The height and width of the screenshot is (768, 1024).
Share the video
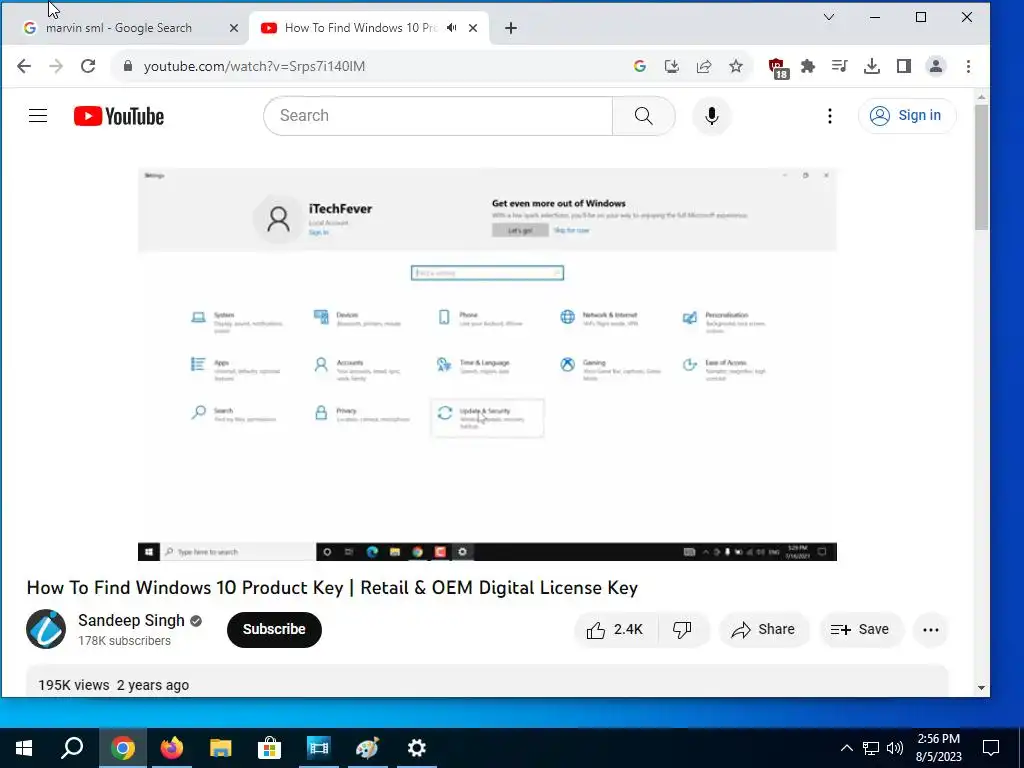[763, 630]
